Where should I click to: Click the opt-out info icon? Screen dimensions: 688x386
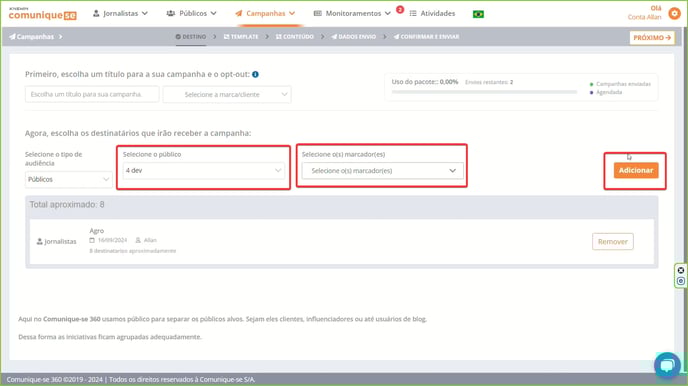click(x=255, y=75)
